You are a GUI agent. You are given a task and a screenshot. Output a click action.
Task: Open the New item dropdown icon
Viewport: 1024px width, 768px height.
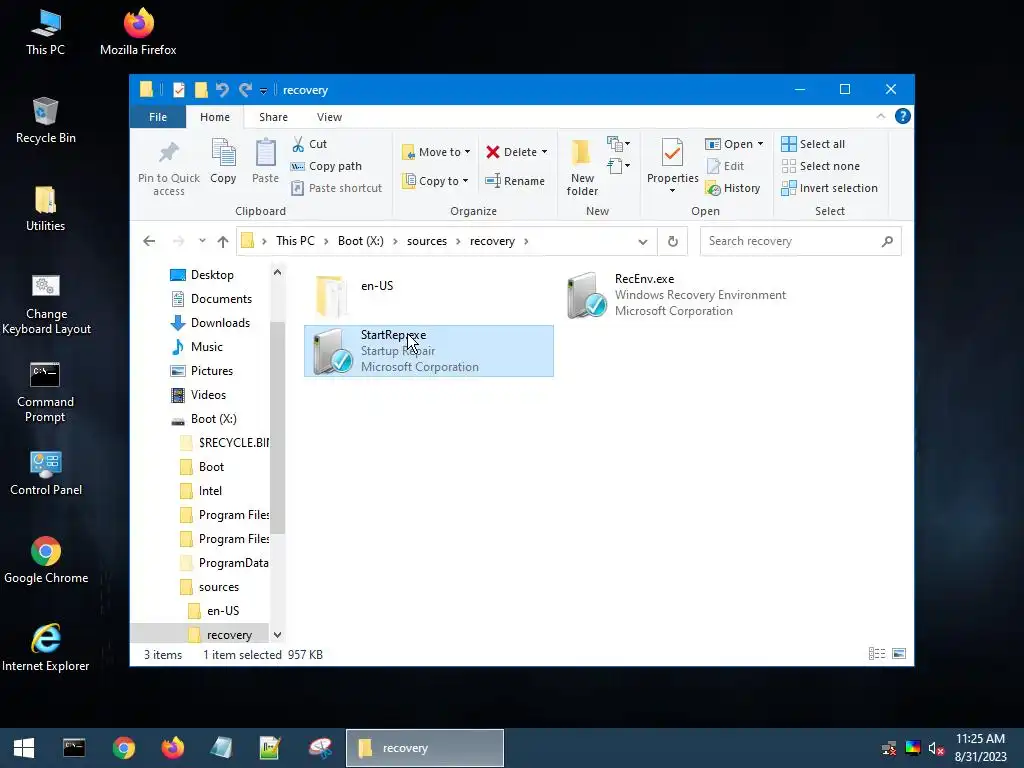coord(618,143)
